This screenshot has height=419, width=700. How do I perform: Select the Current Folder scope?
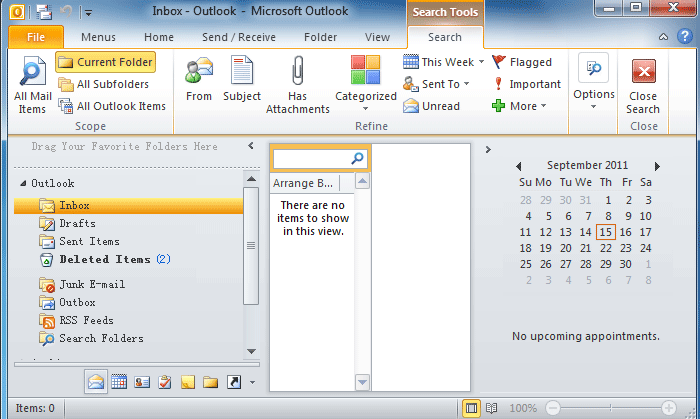pos(105,62)
